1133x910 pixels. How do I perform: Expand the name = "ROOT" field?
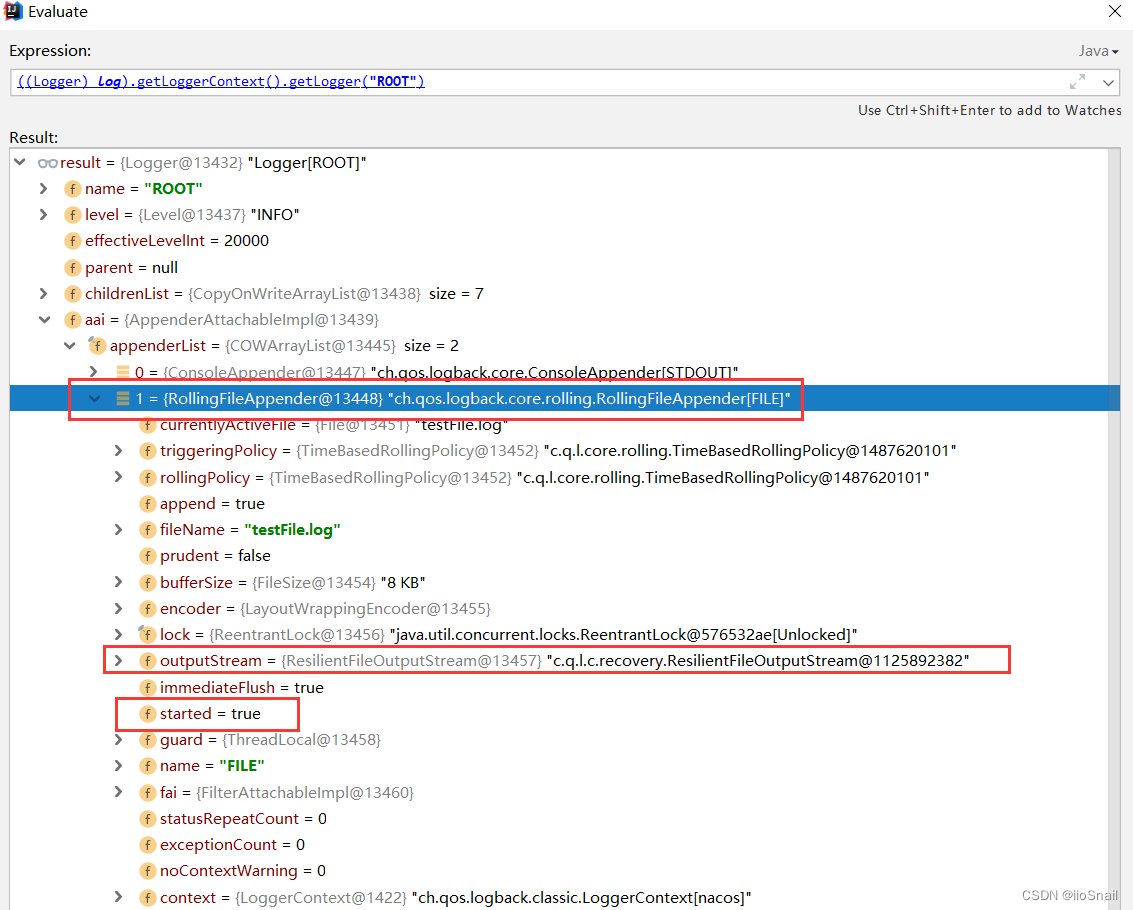(43, 189)
